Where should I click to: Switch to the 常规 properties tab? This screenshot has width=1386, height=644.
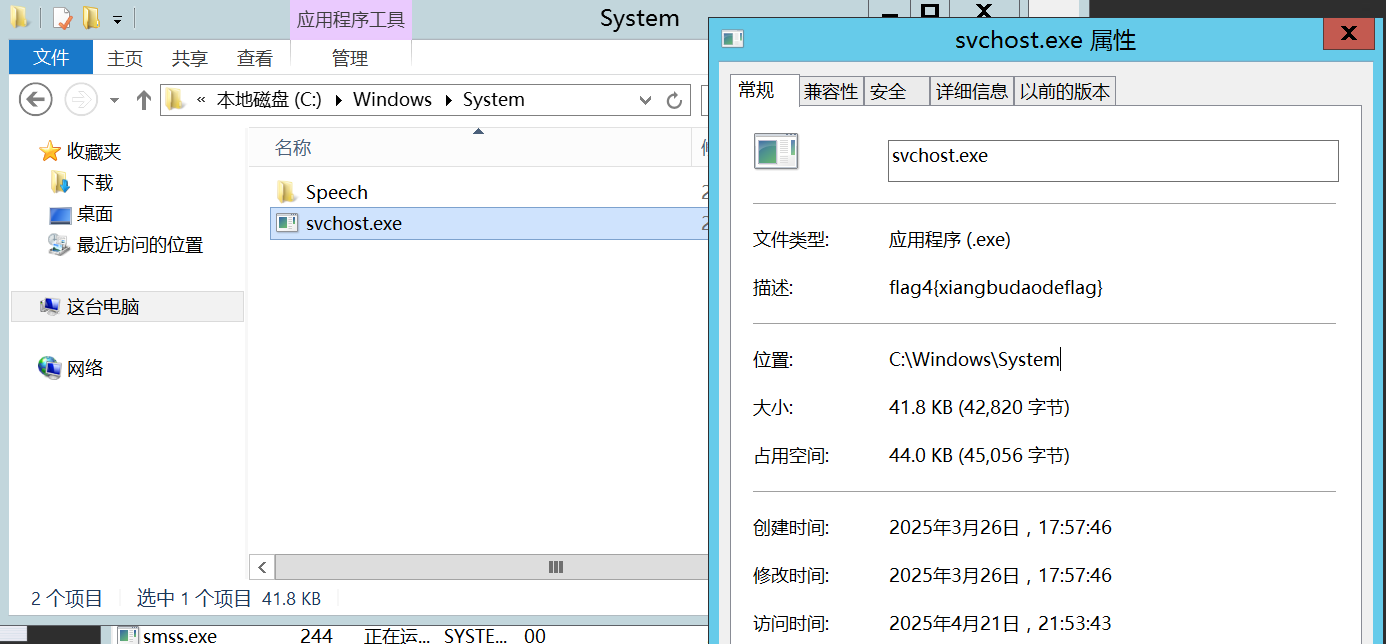coord(764,90)
